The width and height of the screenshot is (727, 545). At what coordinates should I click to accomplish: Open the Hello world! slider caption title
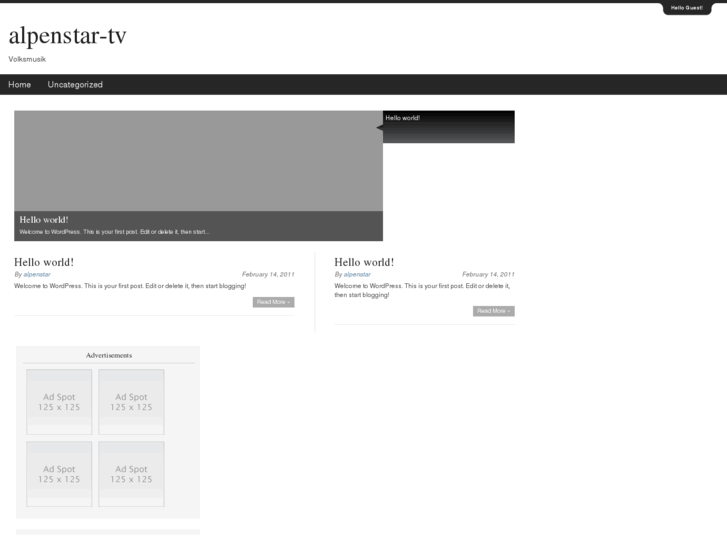pyautogui.click(x=44, y=220)
